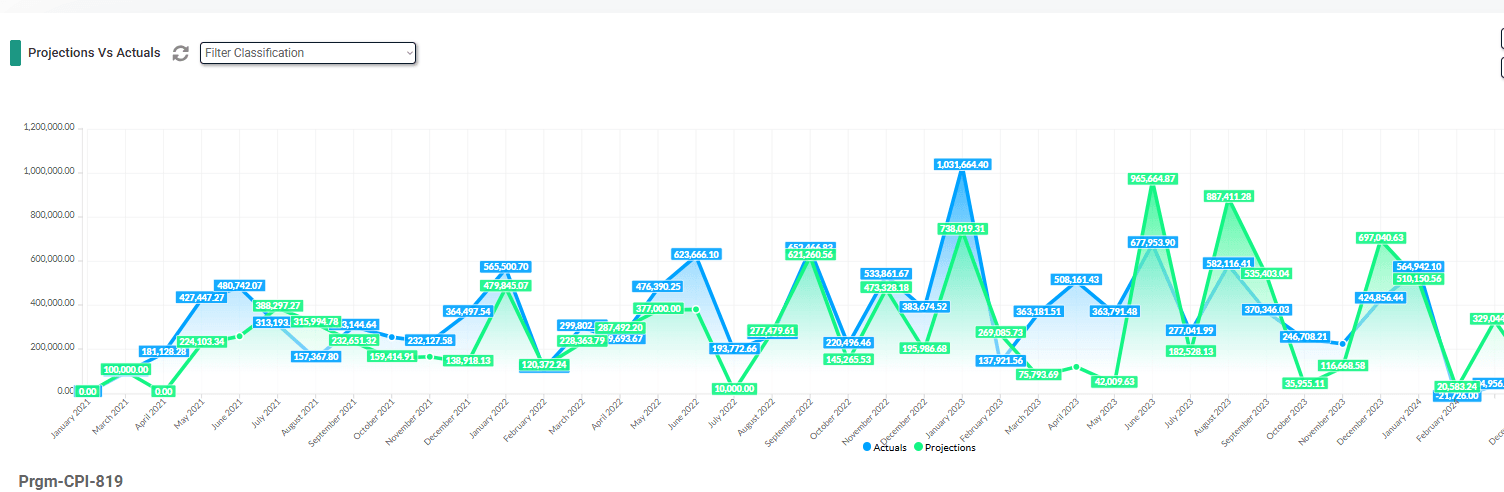Select the 424,856.44 actuals label

pos(1381,298)
